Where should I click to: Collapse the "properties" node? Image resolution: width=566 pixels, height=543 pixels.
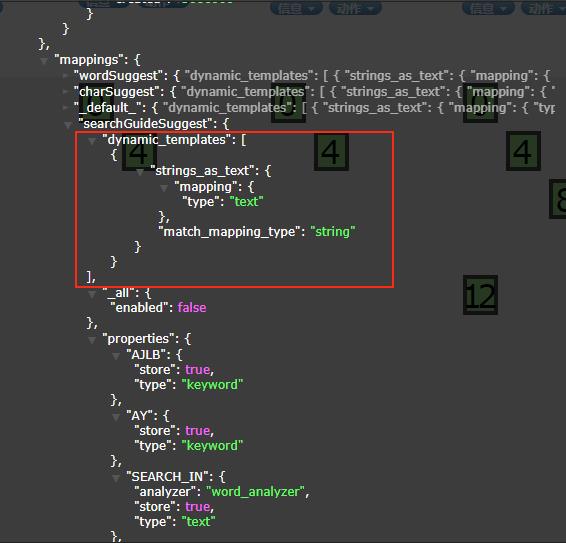[92, 340]
